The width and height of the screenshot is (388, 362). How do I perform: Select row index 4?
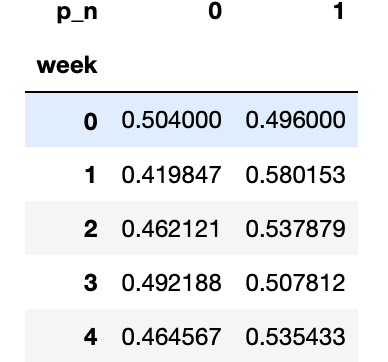91,337
